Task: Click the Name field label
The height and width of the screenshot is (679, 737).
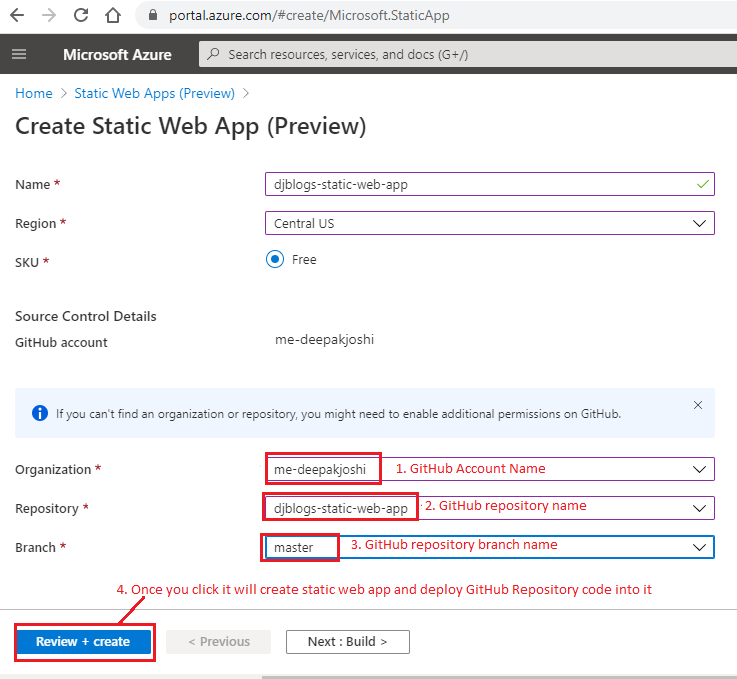Action: tap(32, 185)
